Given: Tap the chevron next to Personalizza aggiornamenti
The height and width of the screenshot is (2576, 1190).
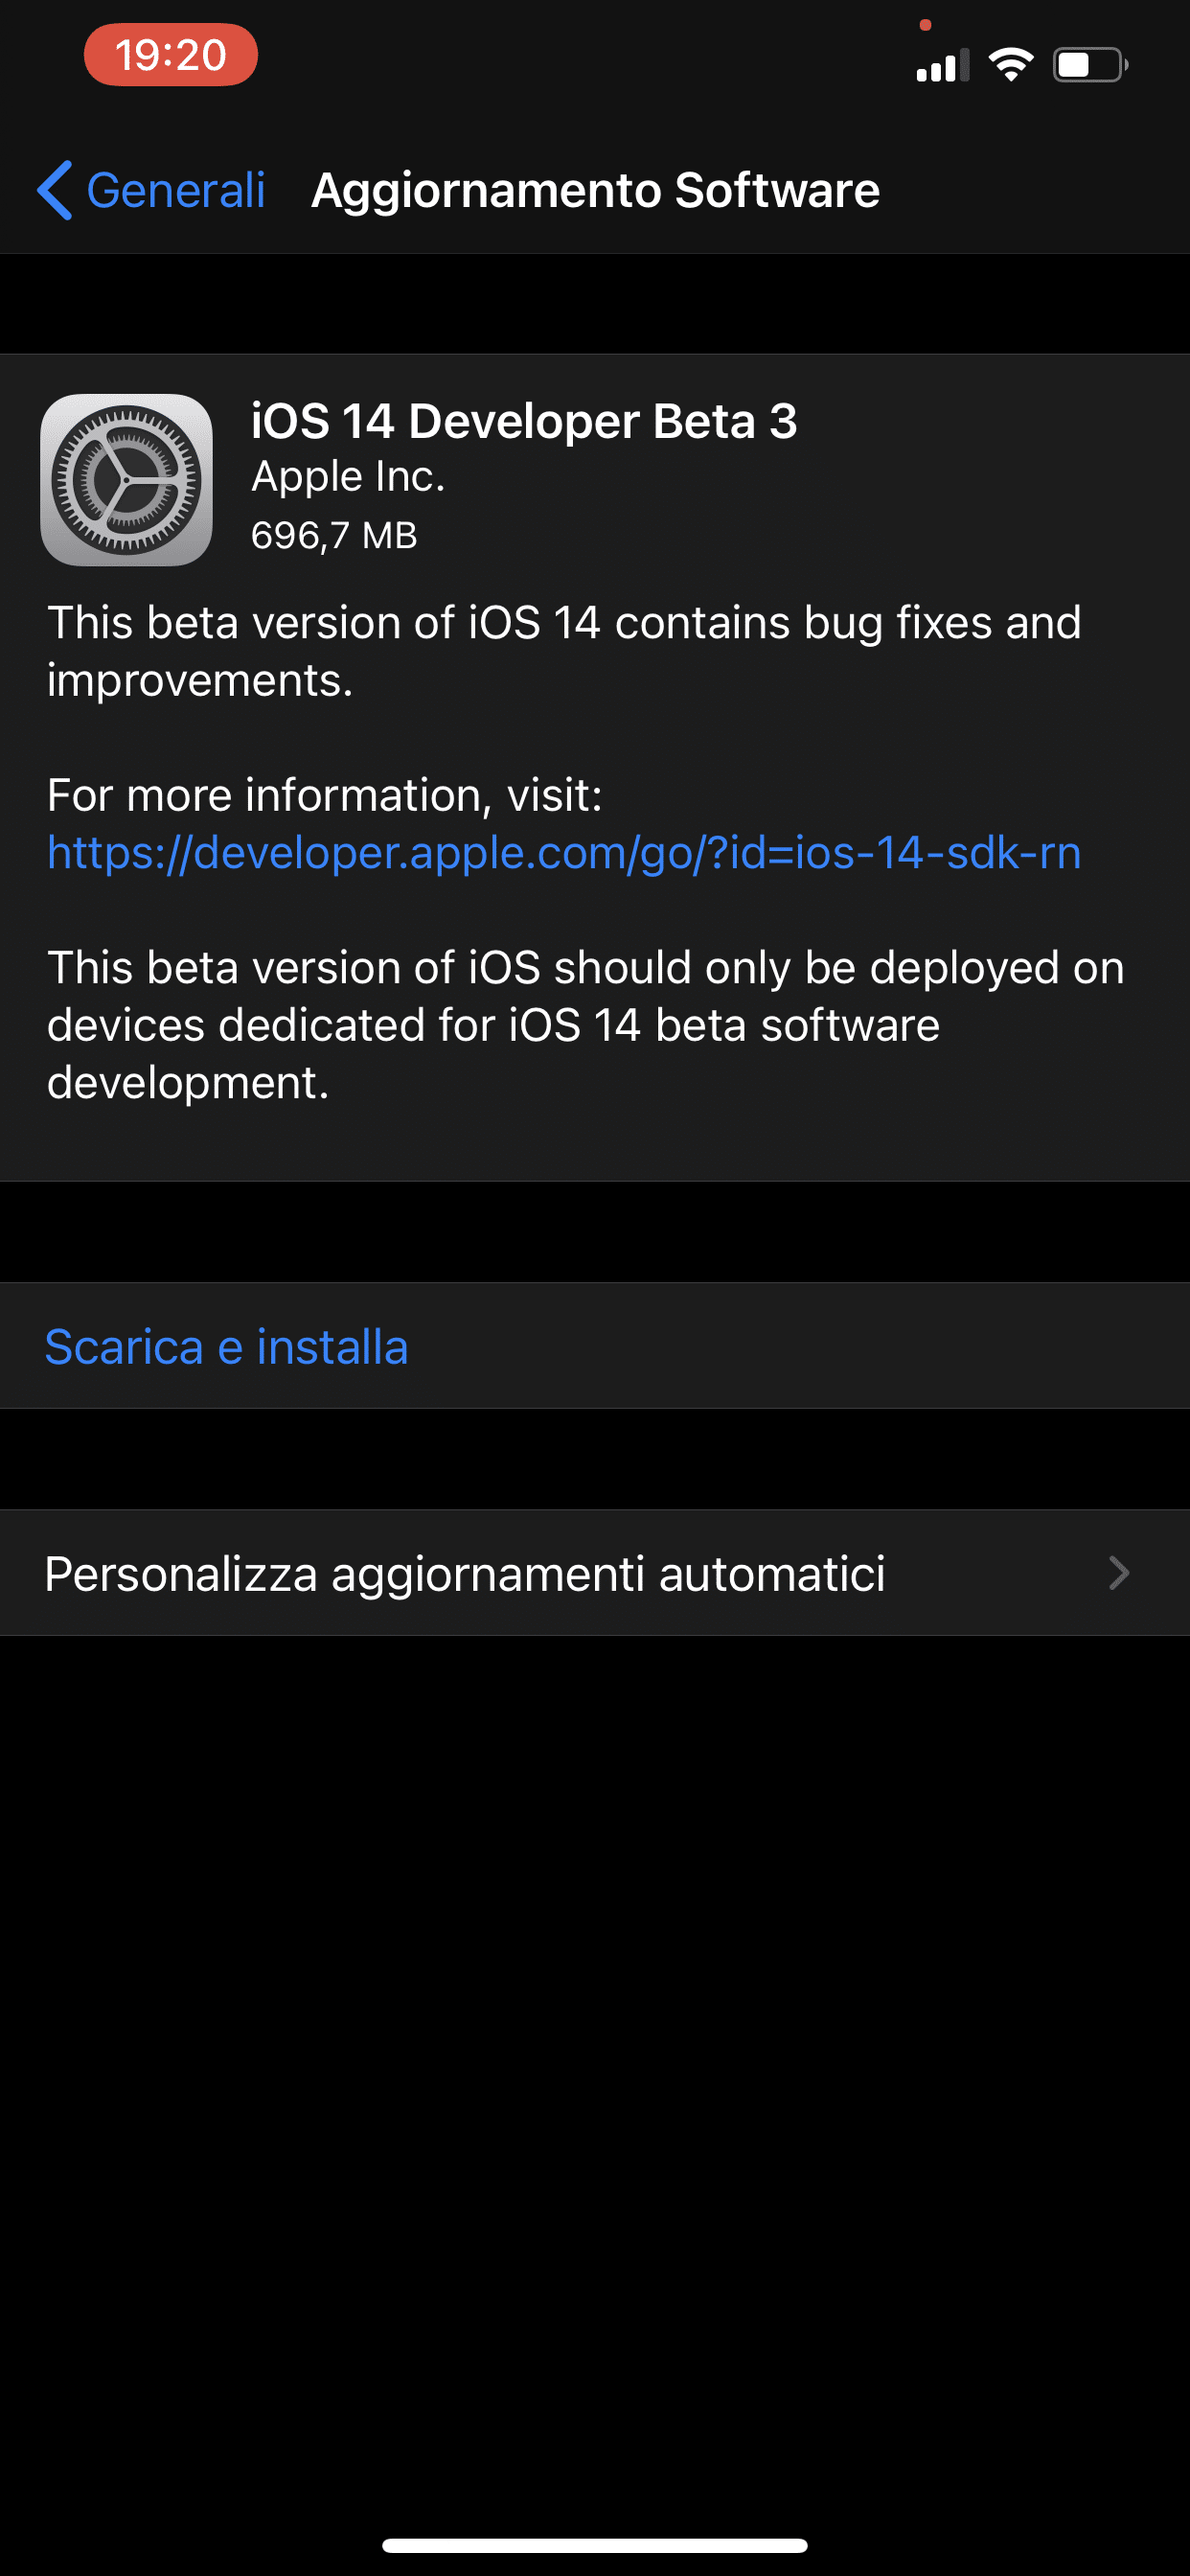Looking at the screenshot, I should 1120,1573.
